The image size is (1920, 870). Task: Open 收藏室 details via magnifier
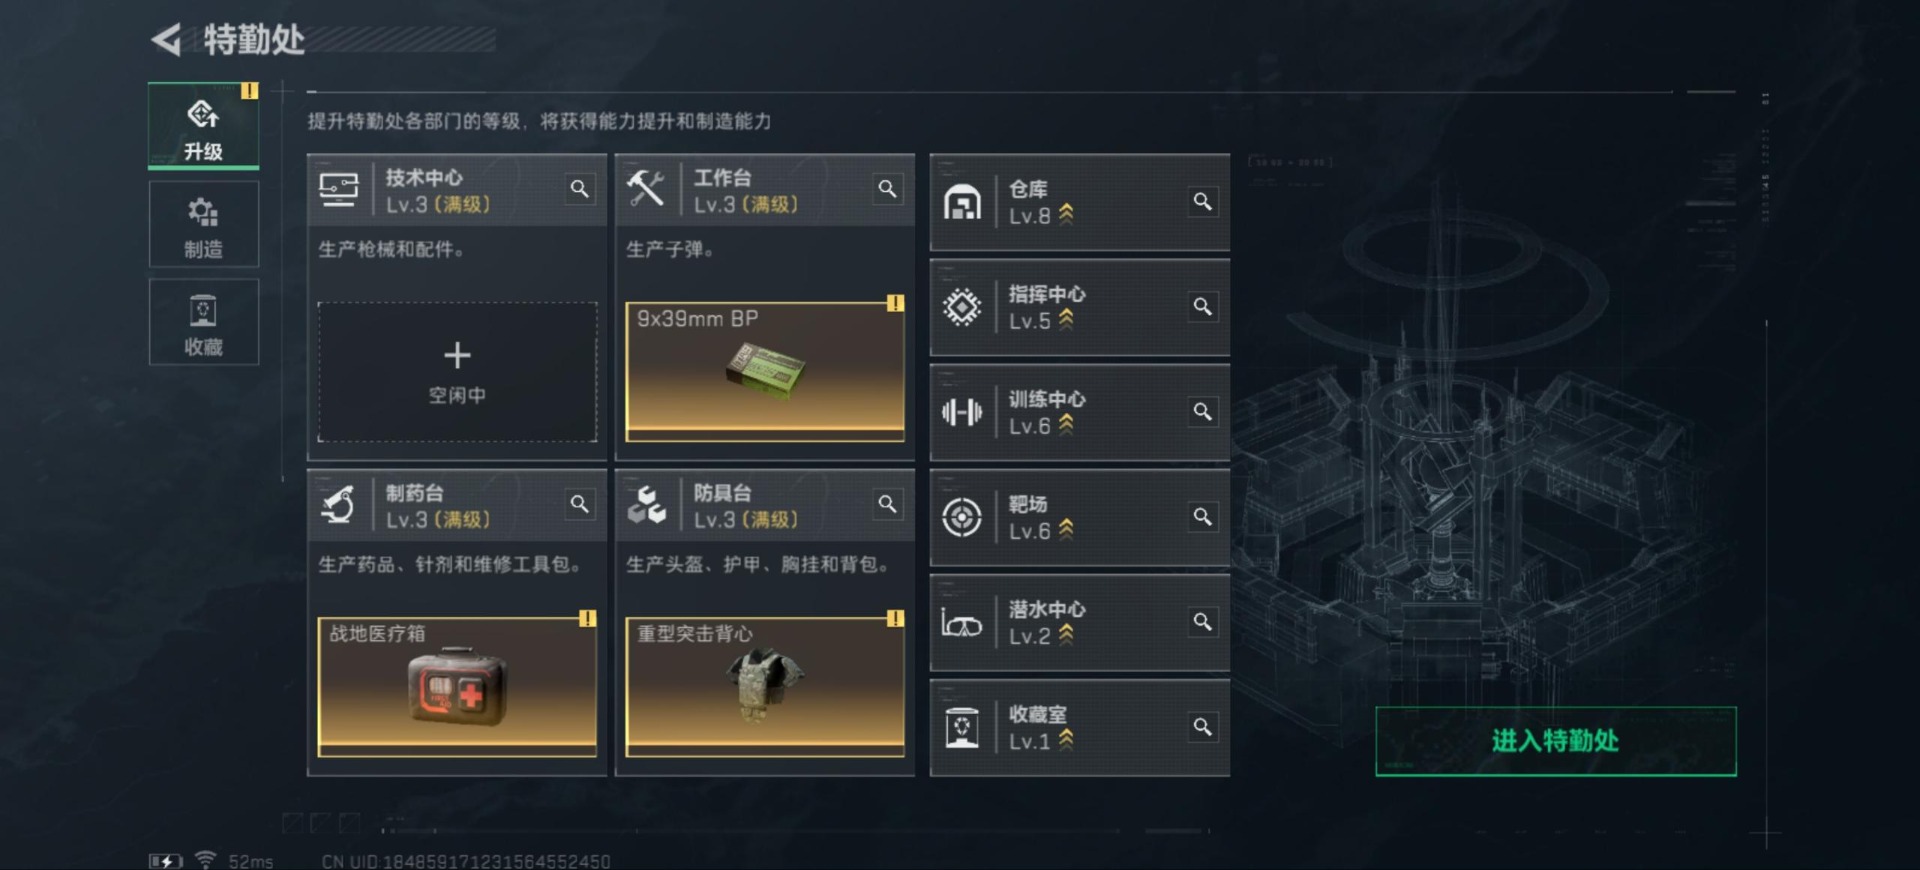pos(1203,727)
